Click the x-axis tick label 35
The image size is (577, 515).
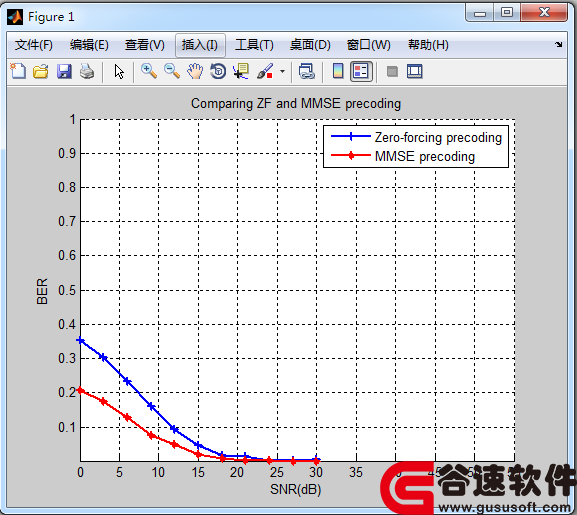(356, 472)
